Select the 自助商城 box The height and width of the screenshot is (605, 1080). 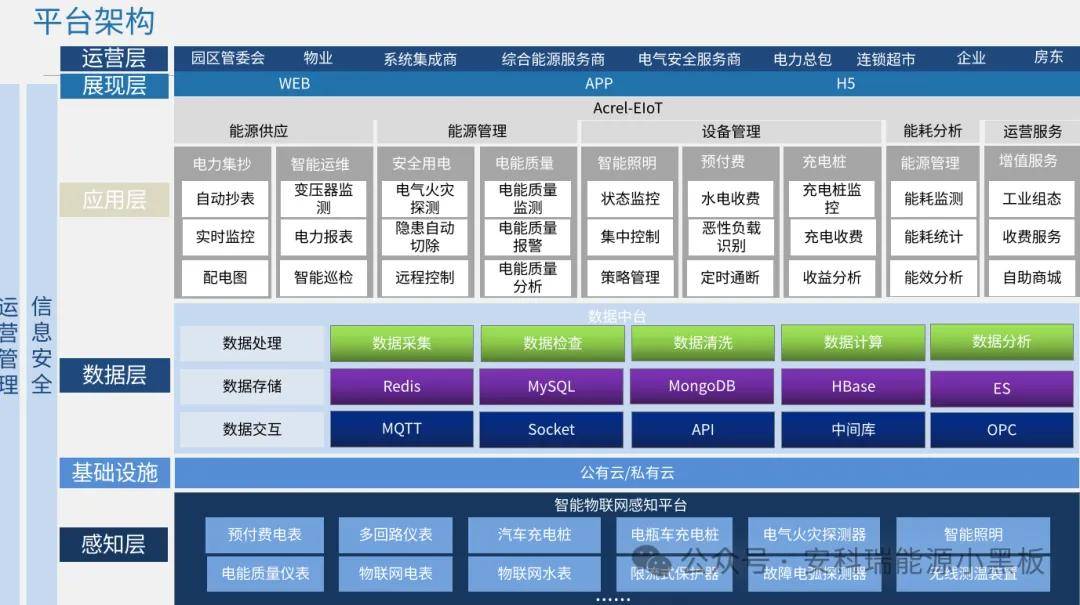[x=1032, y=277]
